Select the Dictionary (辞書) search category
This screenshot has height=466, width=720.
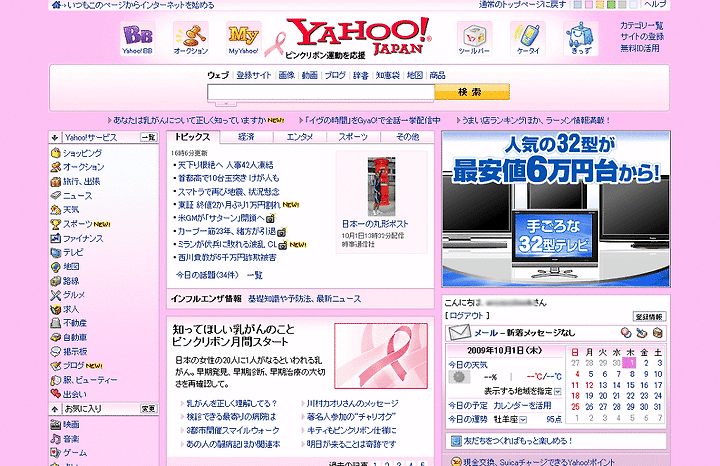coord(360,75)
